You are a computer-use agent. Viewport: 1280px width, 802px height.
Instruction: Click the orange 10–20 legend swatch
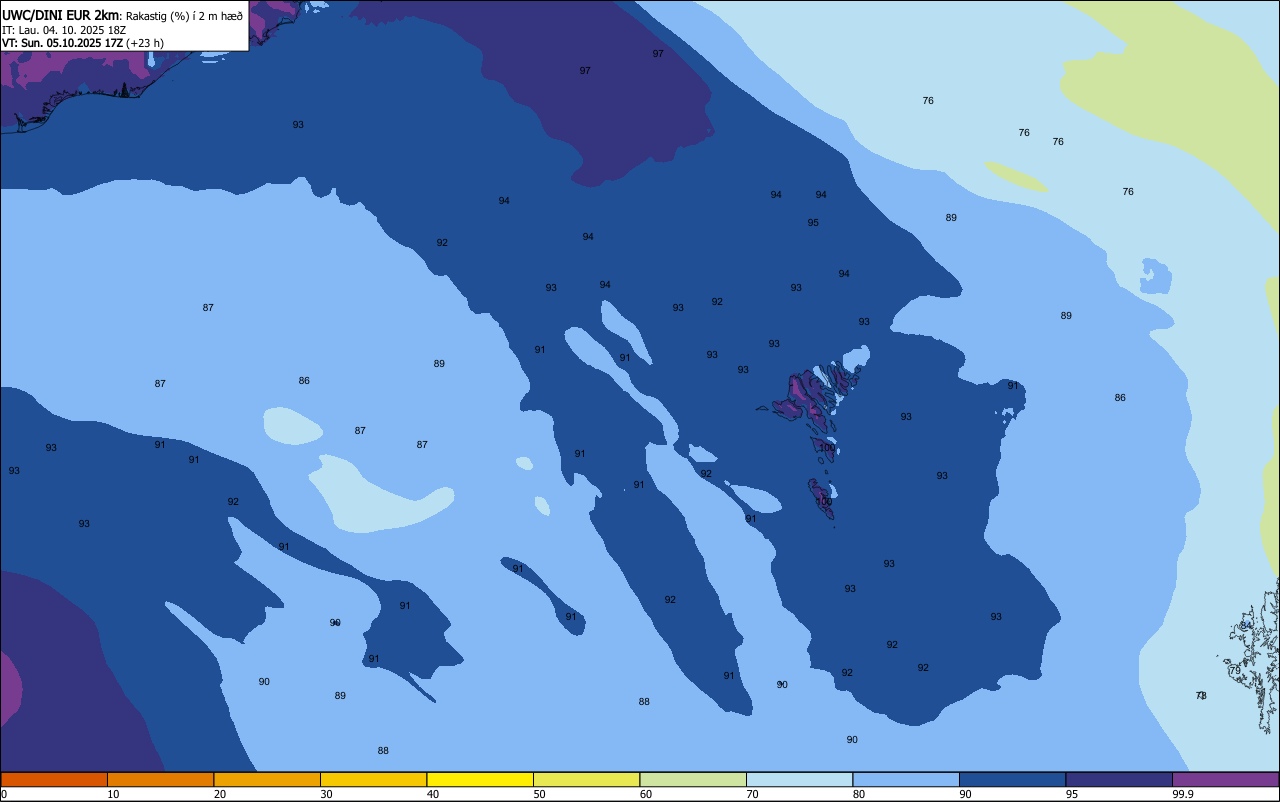[x=160, y=779]
